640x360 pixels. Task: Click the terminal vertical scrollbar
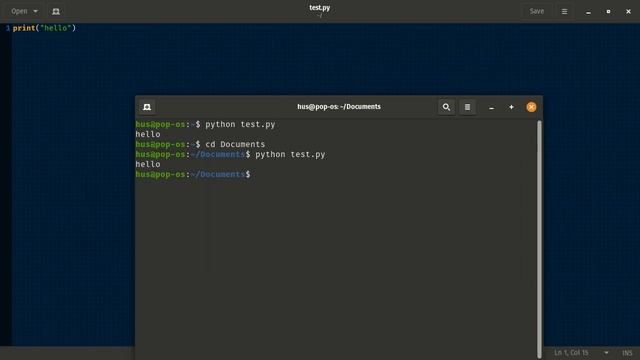click(x=539, y=239)
